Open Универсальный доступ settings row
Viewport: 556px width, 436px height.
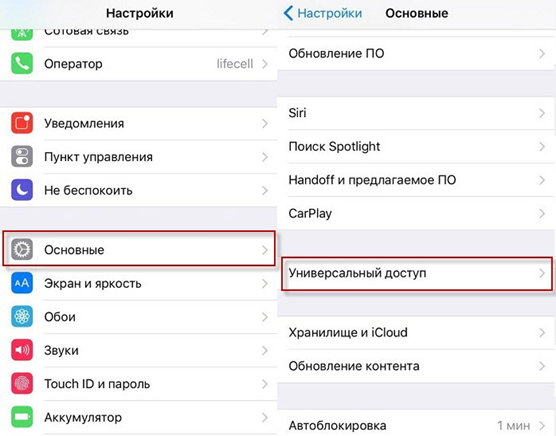click(x=417, y=274)
